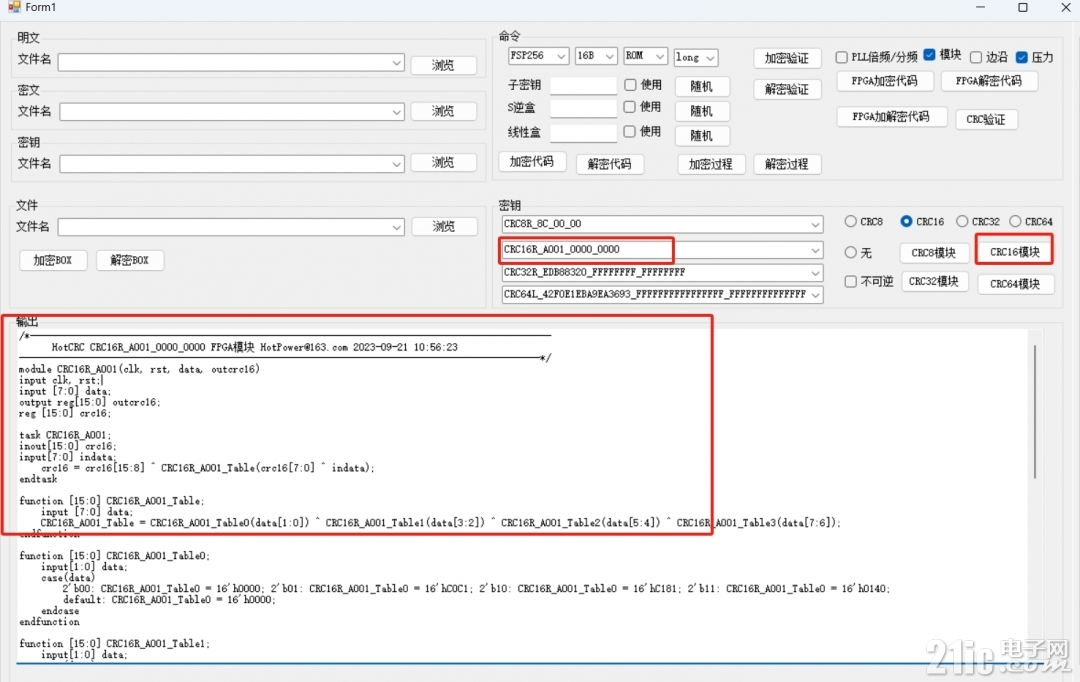
Task: Click 随机 button for 子密钥
Action: coord(701,86)
